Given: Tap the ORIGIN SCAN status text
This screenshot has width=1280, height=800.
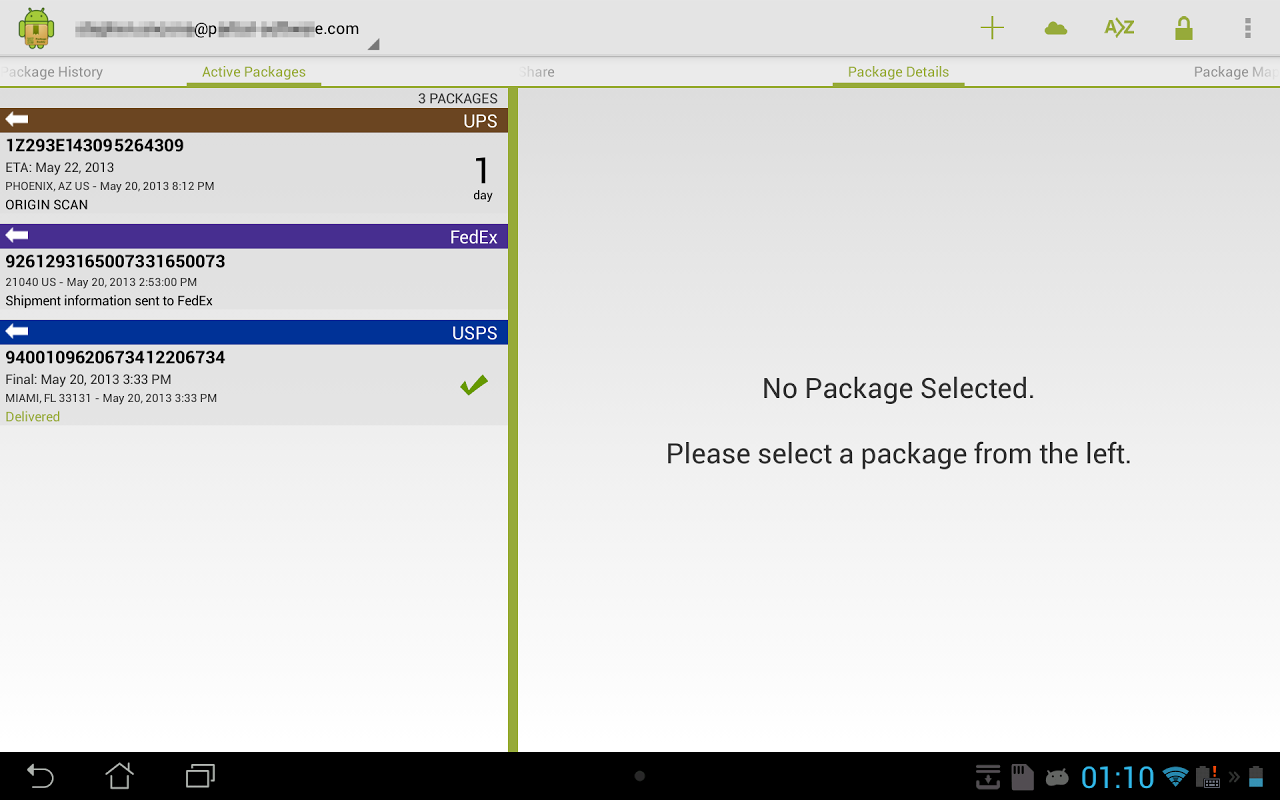Looking at the screenshot, I should [47, 205].
